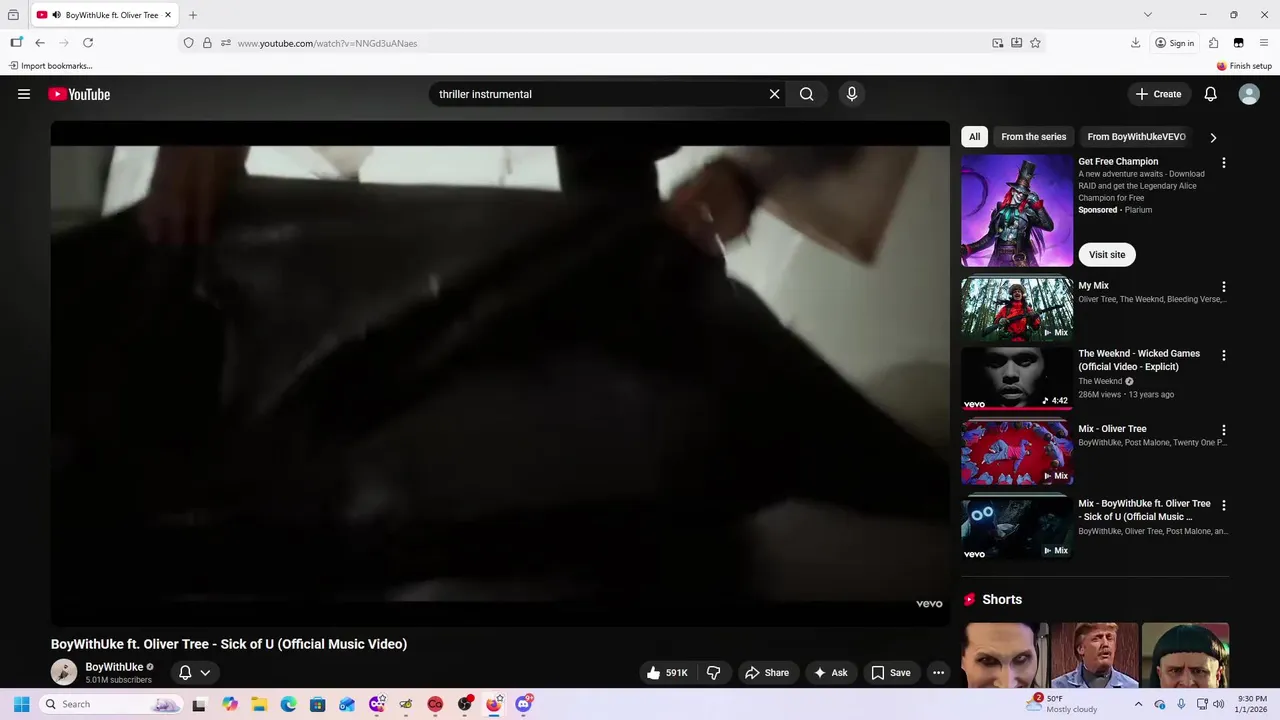Screen dimensions: 1280x720
Task: Open options for the Wicked Games video
Action: click(x=1223, y=355)
